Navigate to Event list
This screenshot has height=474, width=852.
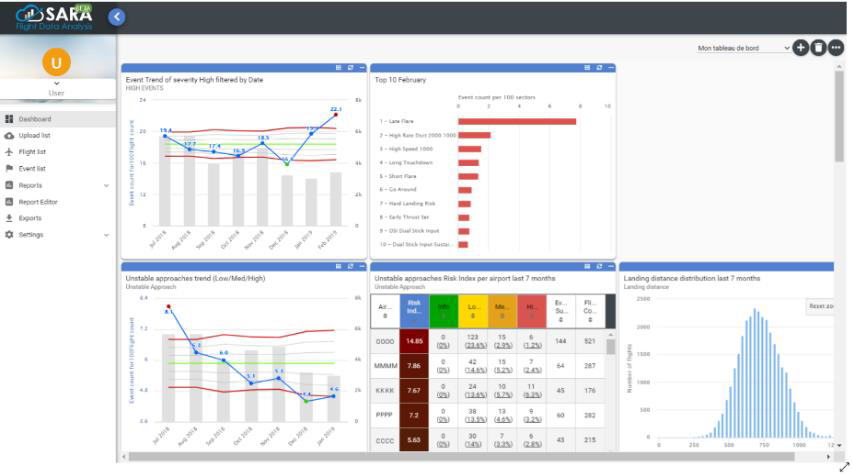tap(32, 168)
